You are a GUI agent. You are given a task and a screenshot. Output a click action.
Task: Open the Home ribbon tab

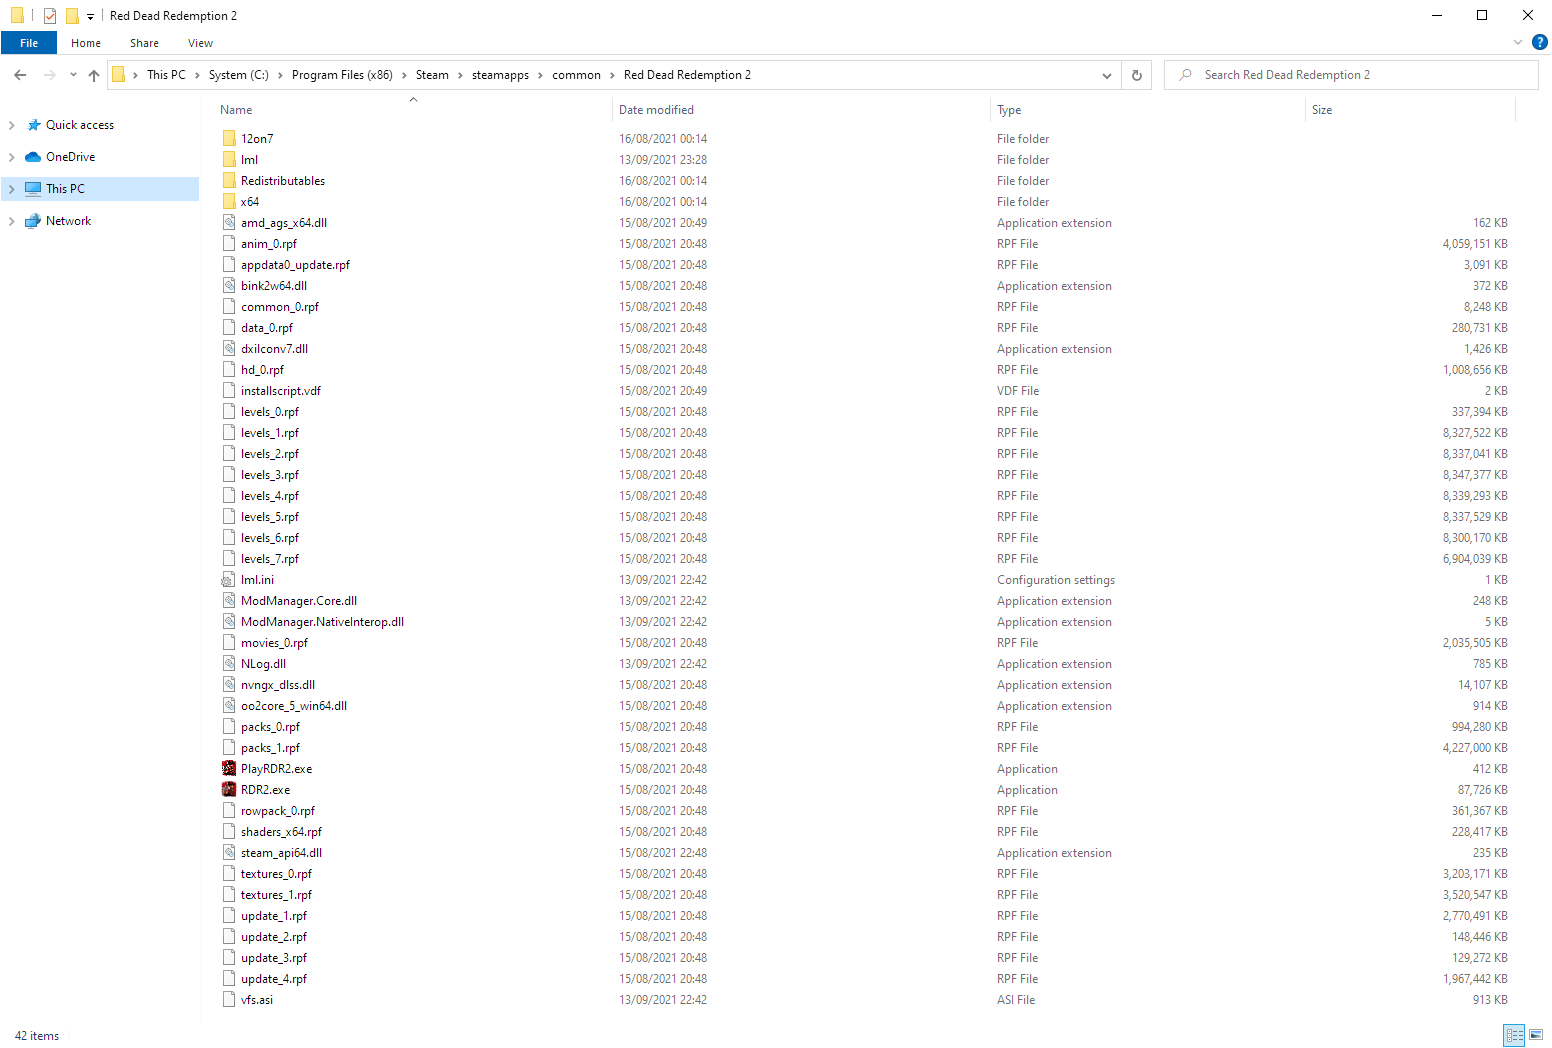[x=86, y=43]
